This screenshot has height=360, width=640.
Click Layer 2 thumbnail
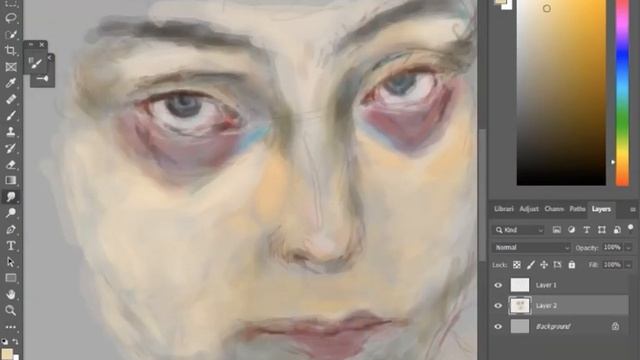520,306
